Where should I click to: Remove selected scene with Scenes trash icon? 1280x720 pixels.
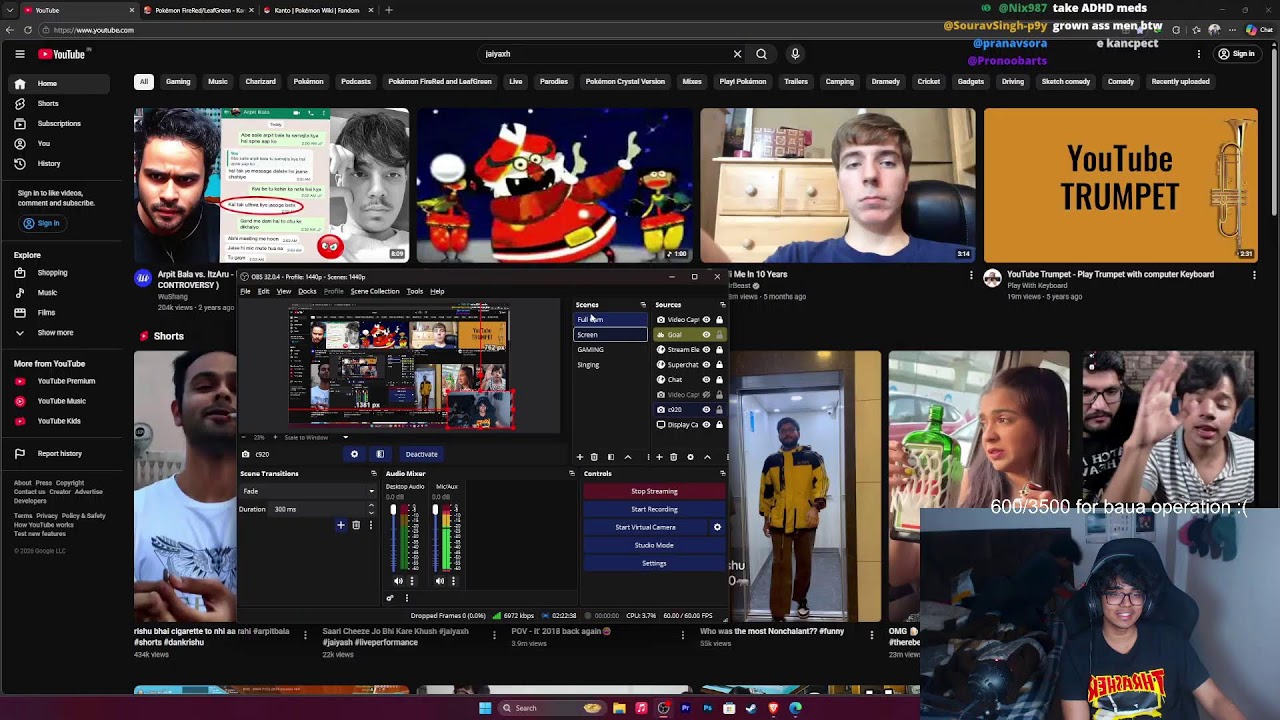click(594, 457)
